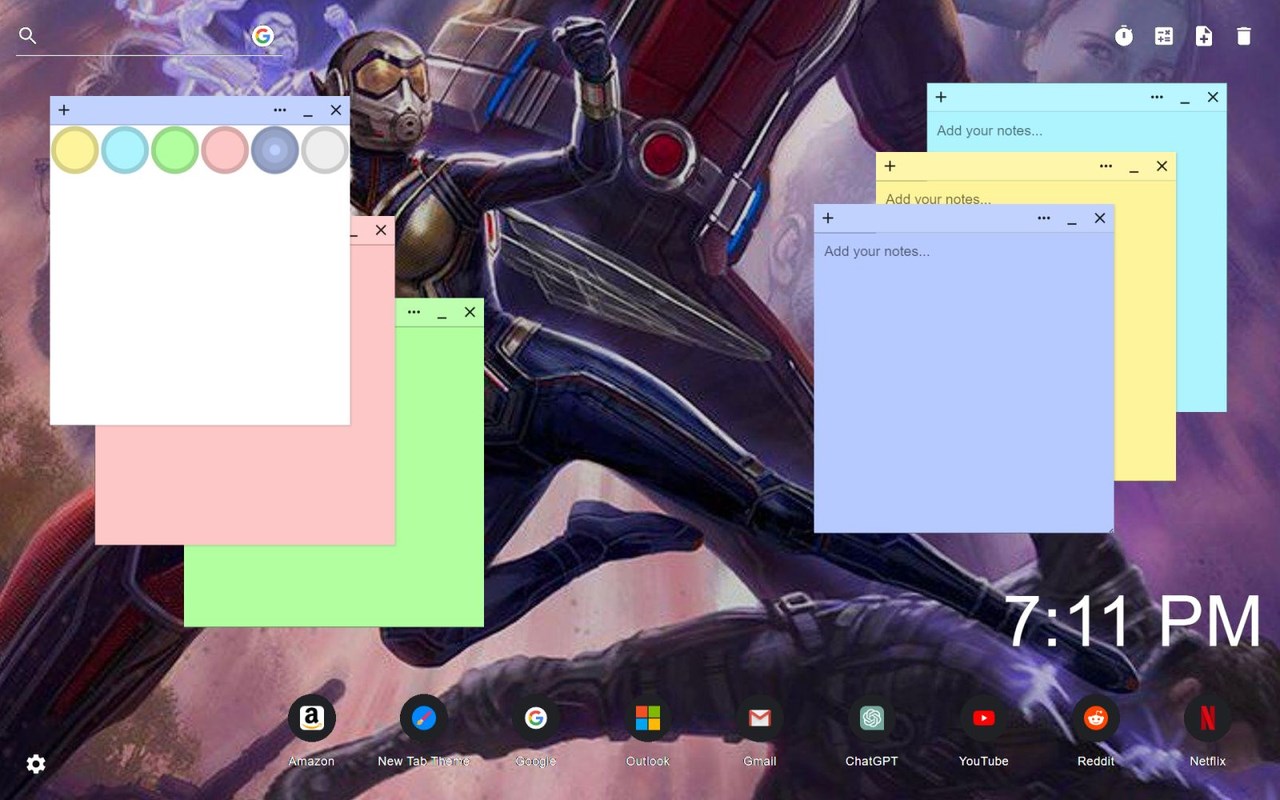Close the green sticky note
The height and width of the screenshot is (800, 1280).
click(x=470, y=312)
